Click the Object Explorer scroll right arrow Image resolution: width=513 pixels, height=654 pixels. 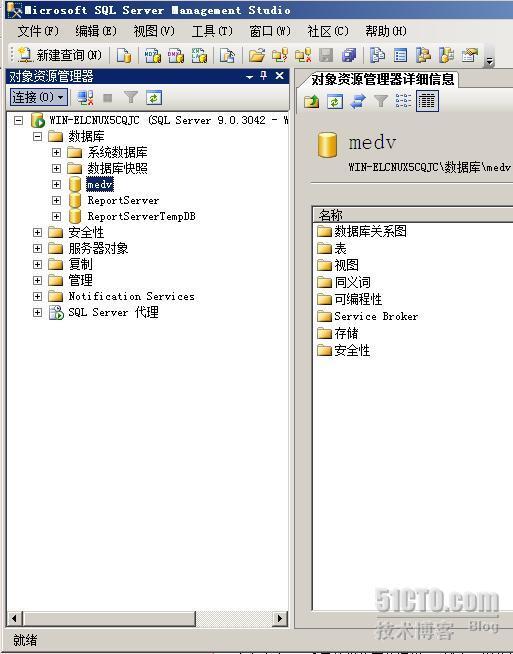pyautogui.click(x=280, y=618)
